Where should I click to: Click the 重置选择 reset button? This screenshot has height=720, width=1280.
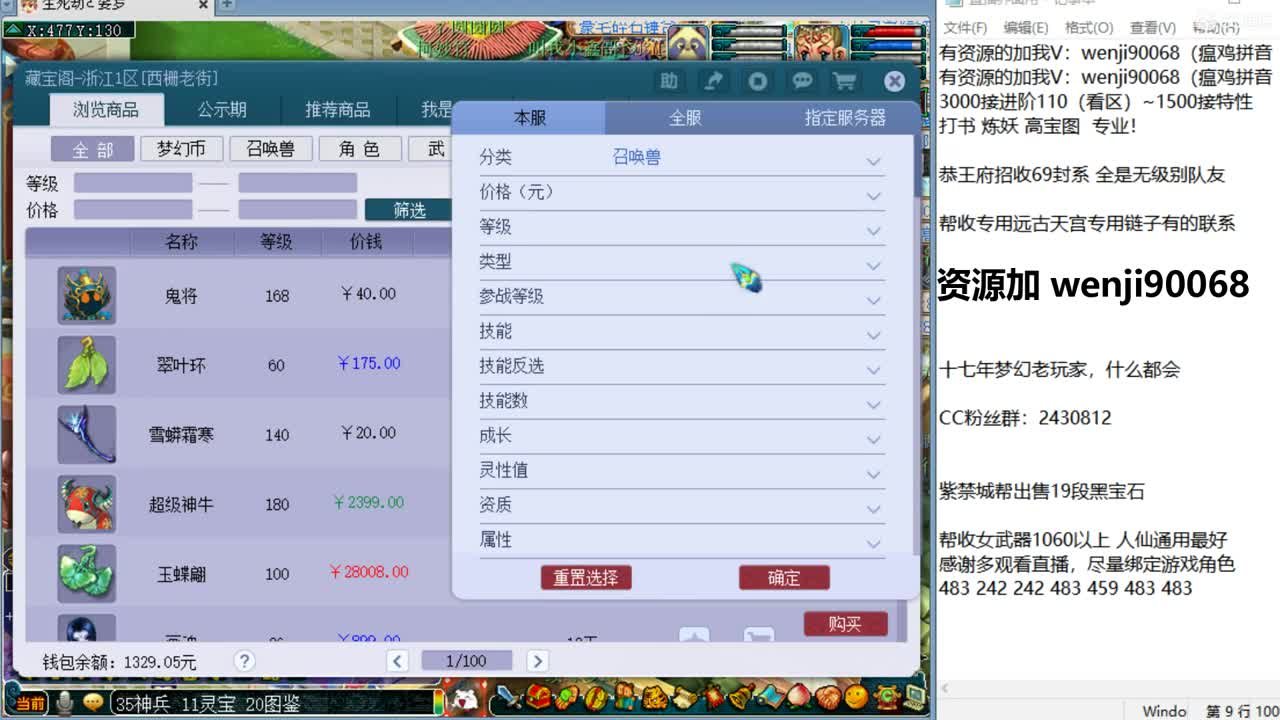pyautogui.click(x=586, y=577)
